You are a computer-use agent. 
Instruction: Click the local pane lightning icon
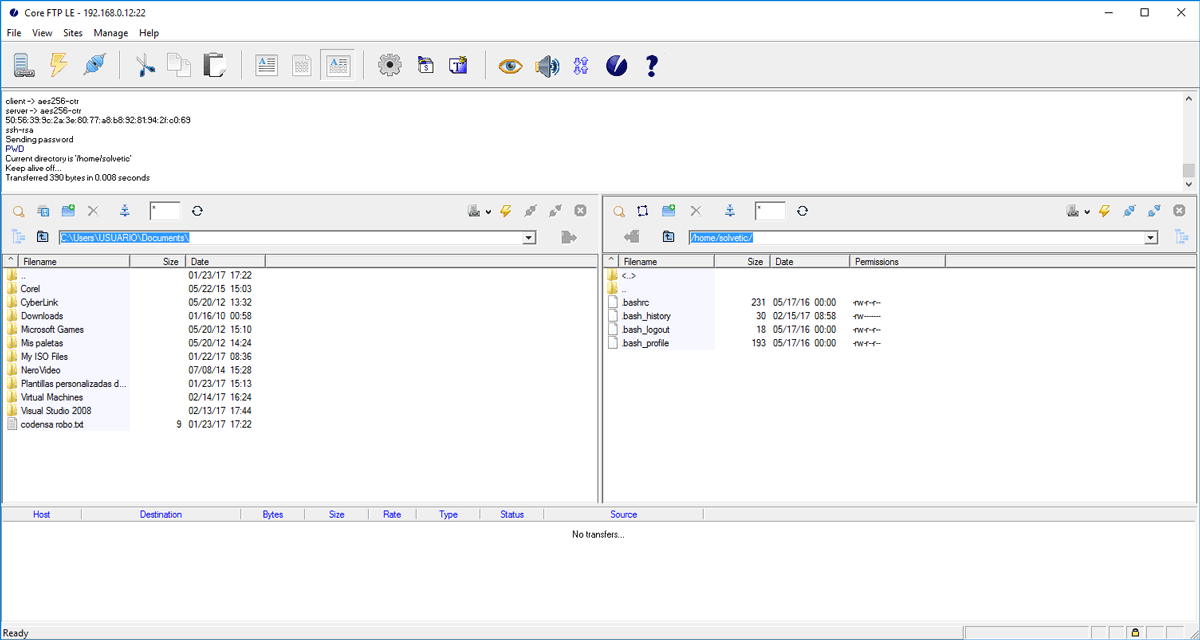click(x=505, y=211)
